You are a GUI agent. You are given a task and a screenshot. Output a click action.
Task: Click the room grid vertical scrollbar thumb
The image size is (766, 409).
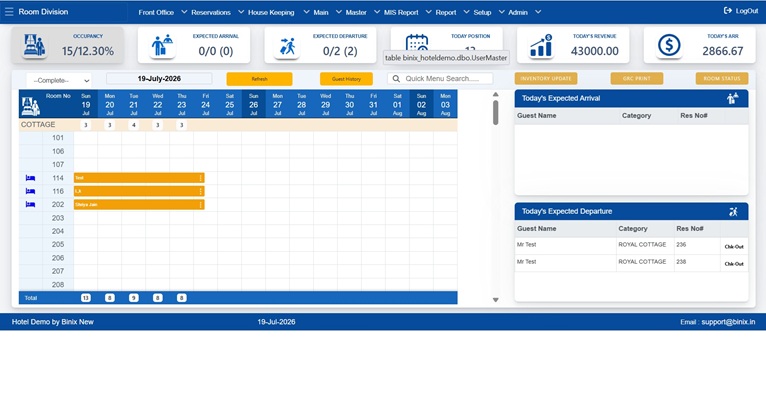pyautogui.click(x=495, y=112)
